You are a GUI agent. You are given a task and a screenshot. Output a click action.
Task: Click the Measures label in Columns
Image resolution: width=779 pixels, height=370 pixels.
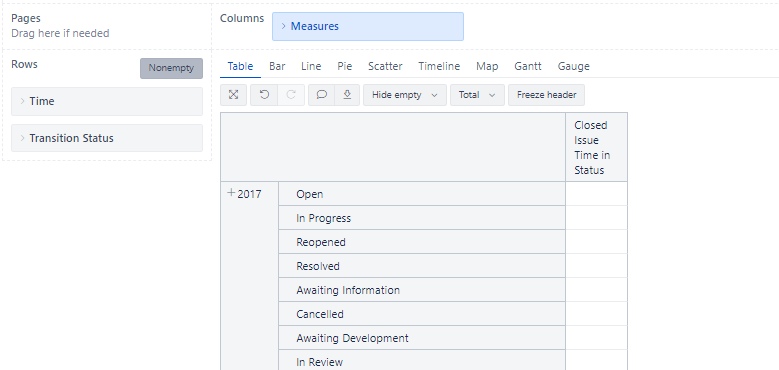[x=314, y=26]
